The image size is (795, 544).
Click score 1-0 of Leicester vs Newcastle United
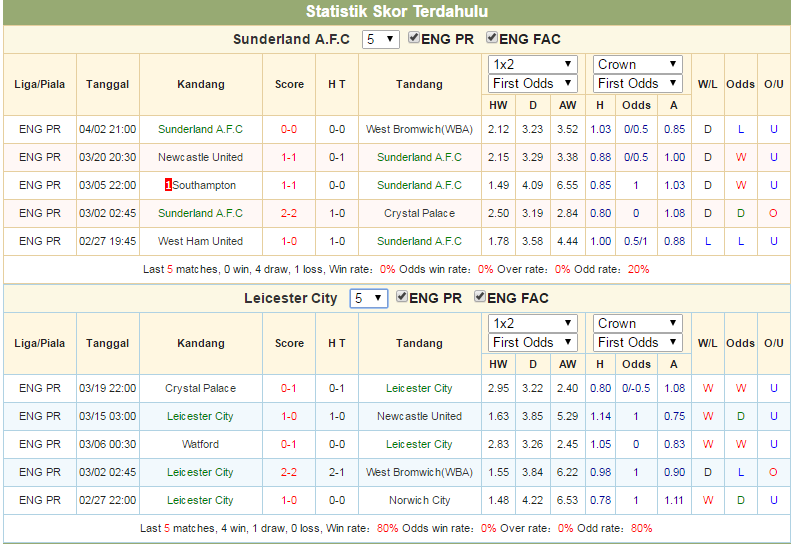tap(289, 416)
